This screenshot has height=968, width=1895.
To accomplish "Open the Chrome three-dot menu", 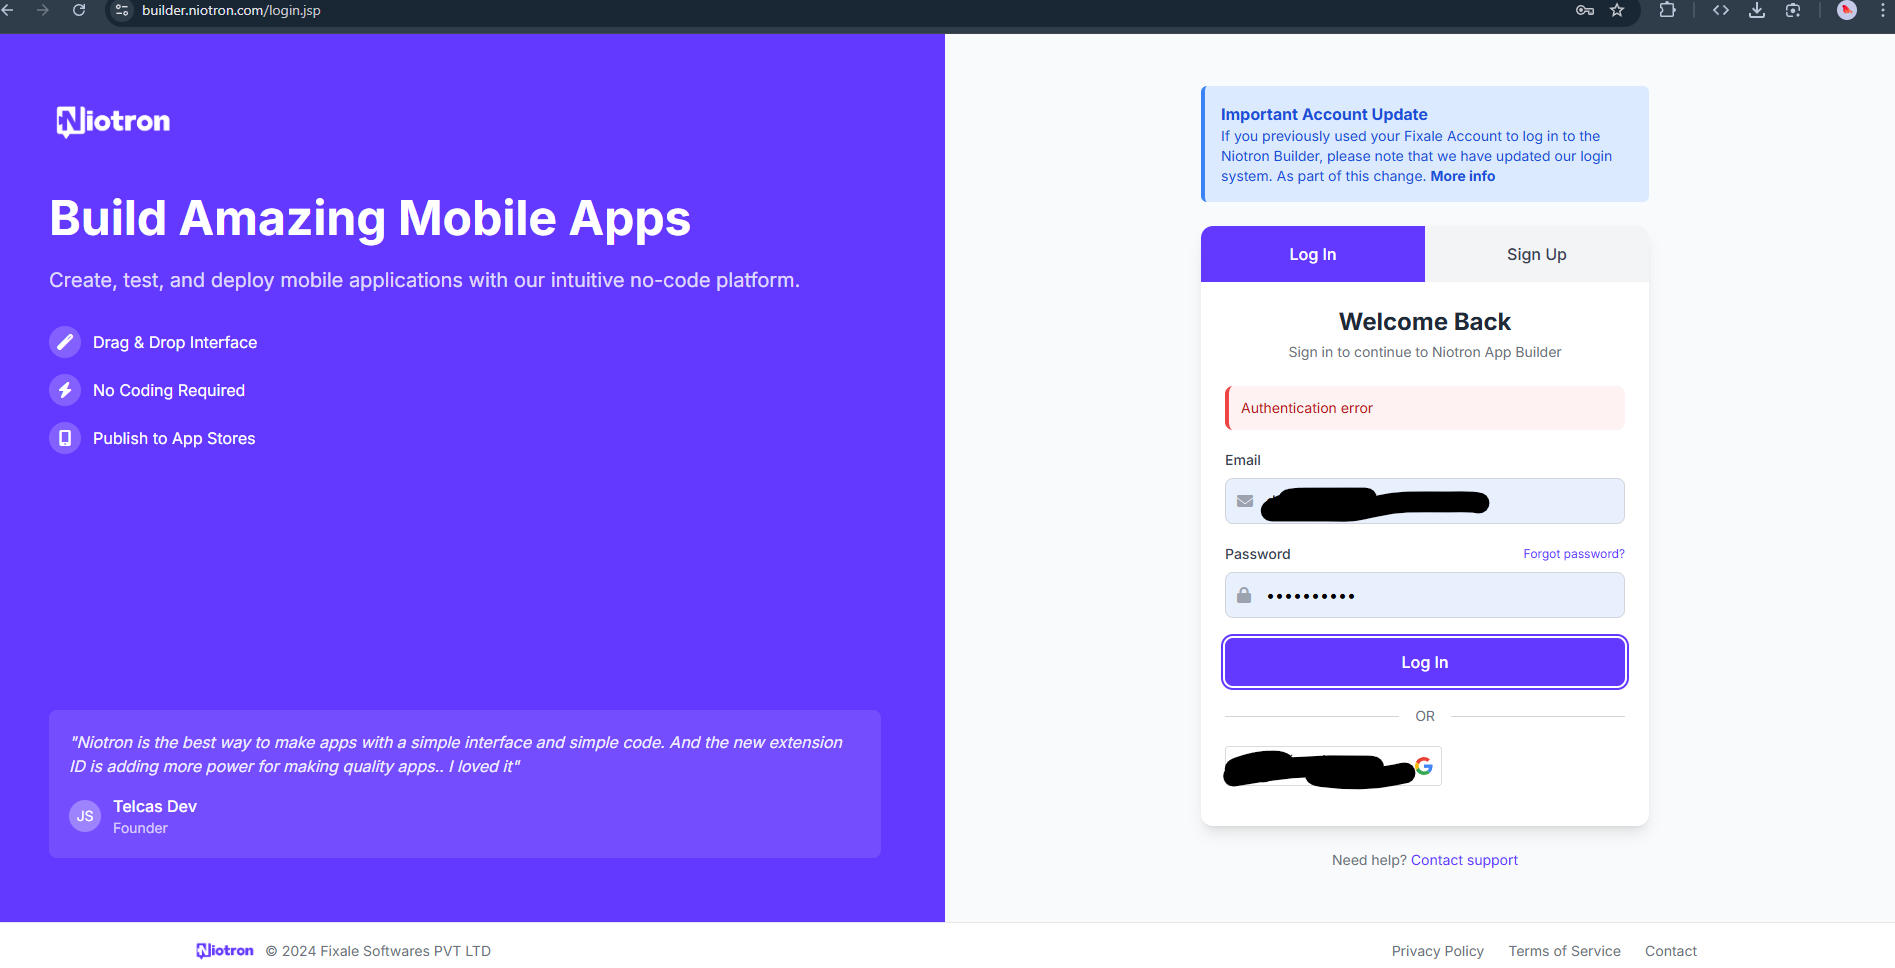I will pos(1882,11).
